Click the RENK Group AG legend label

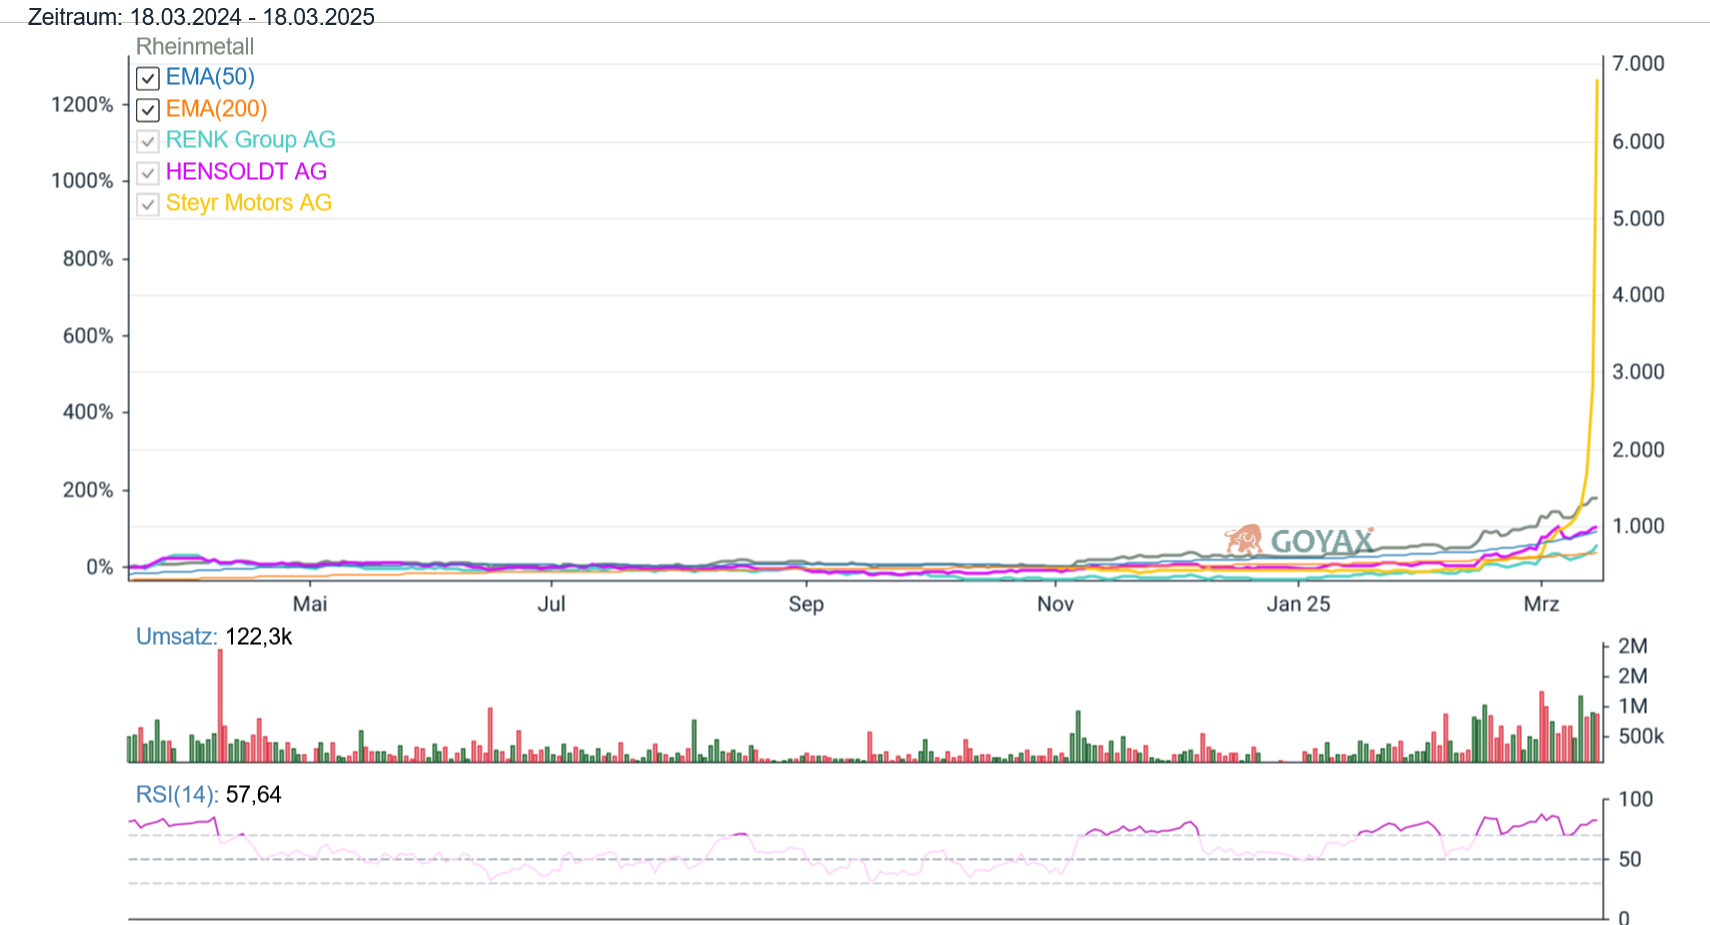[250, 140]
